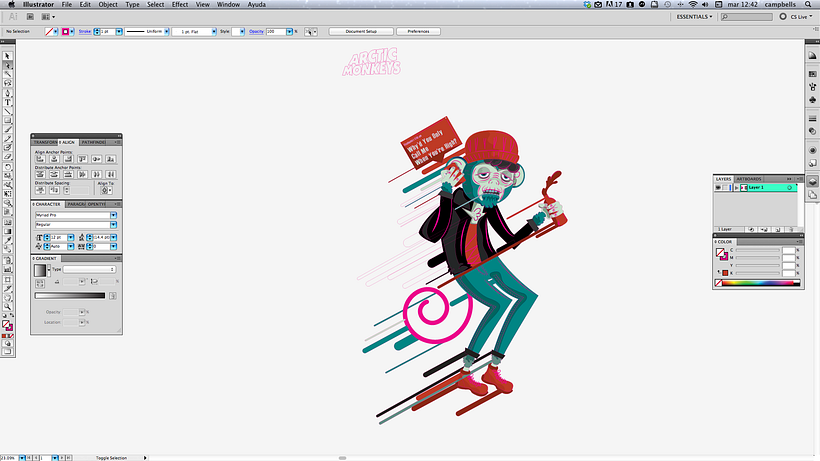Open the Uniform variable width profile dropdown
The width and height of the screenshot is (820, 461).
pos(167,31)
